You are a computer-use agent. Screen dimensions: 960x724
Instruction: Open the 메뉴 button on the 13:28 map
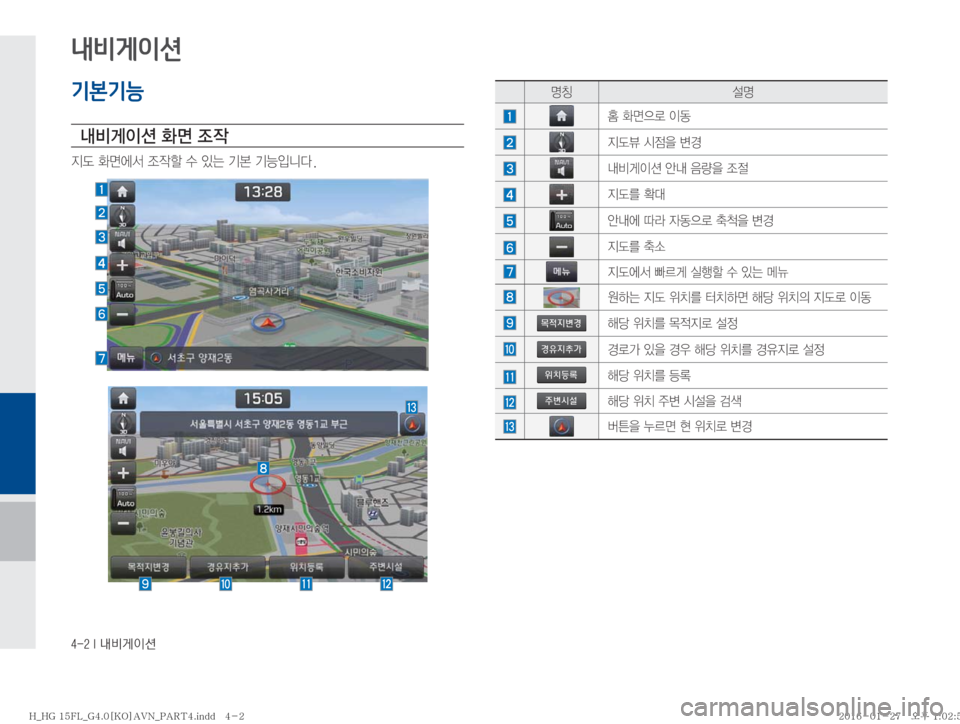[x=127, y=358]
